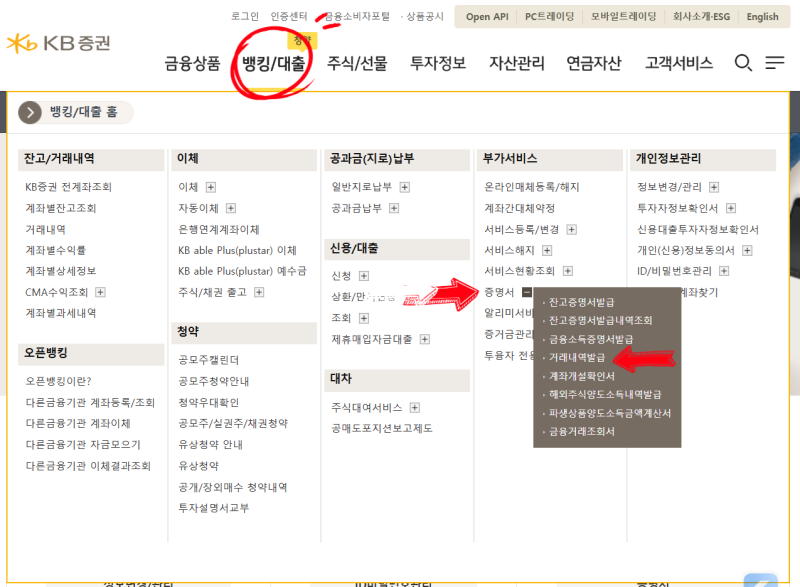
Task: Select 잔고증명서발급내역조회 in the submenu
Action: point(601,320)
